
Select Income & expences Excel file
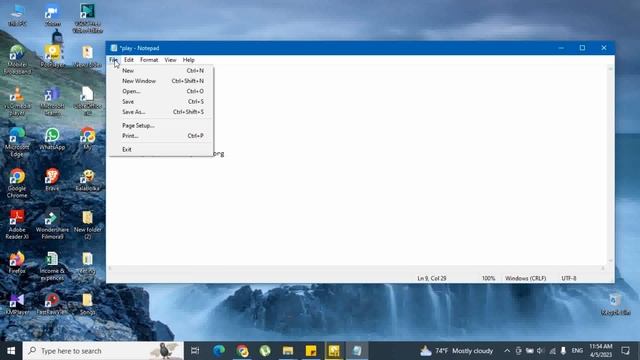click(52, 266)
